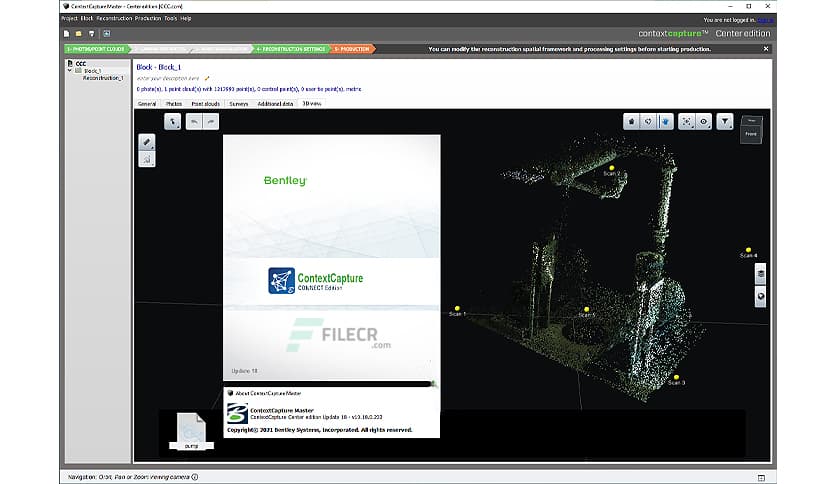Switch to the Additional data tab
Screen dimensions: 836x484
pos(275,104)
